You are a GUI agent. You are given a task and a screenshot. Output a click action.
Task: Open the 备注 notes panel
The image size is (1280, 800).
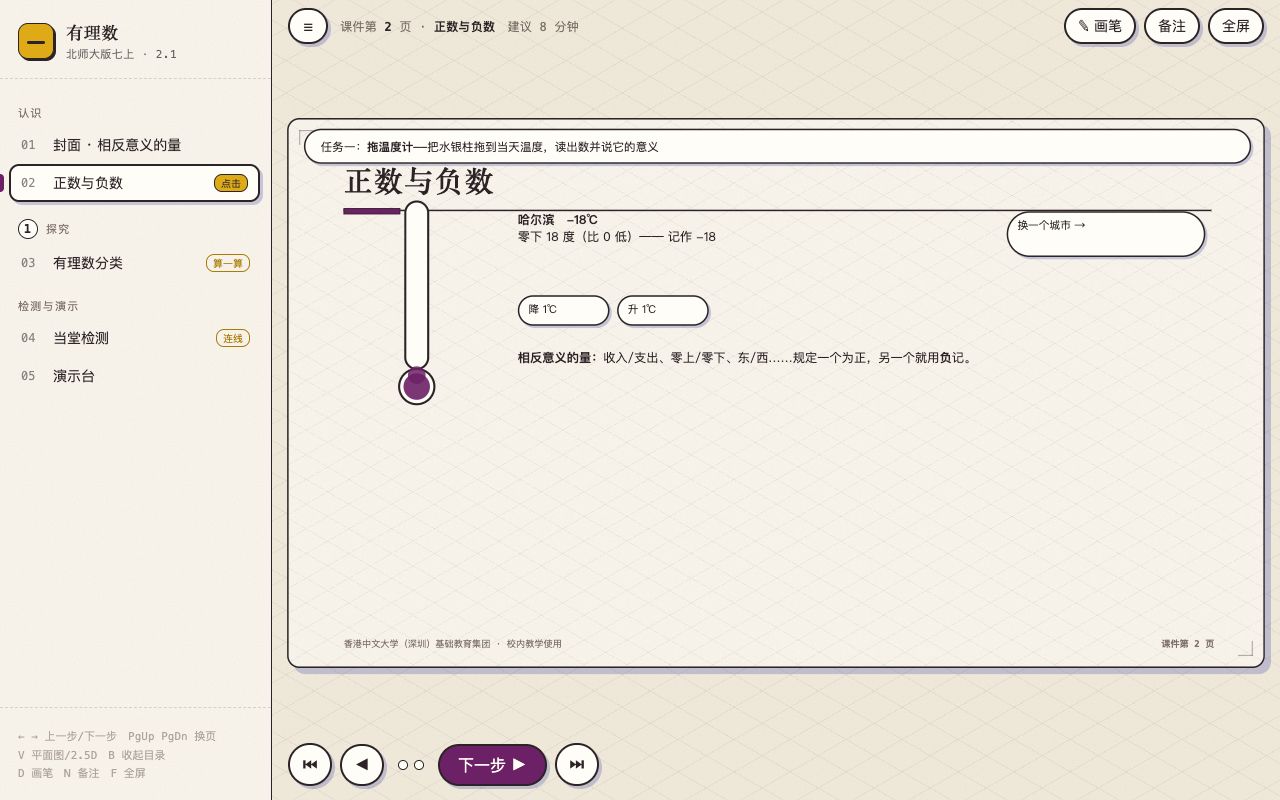pos(1172,26)
